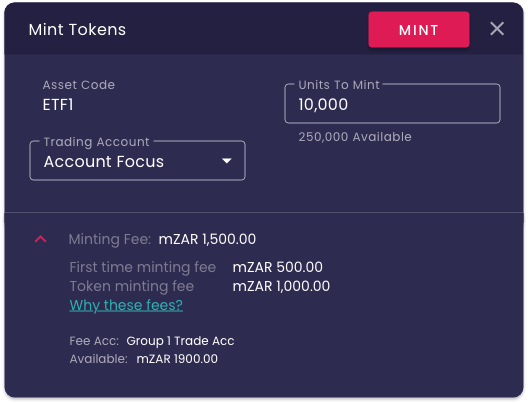Click the Available mZAR 1900.00 balance
This screenshot has width=528, height=404.
click(x=143, y=359)
